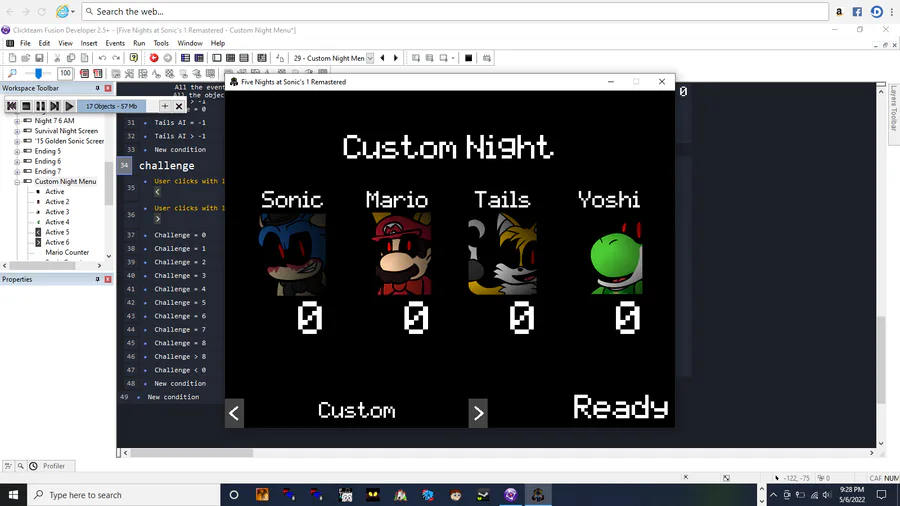Step to next frame in playback
The image size is (900, 506).
[x=55, y=106]
